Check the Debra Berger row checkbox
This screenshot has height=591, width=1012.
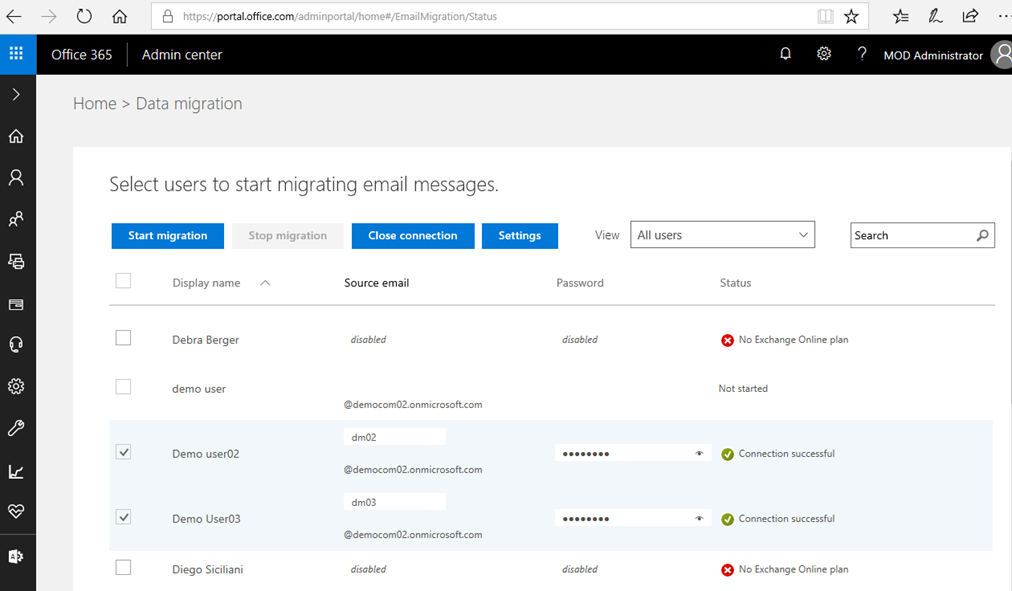(x=123, y=338)
